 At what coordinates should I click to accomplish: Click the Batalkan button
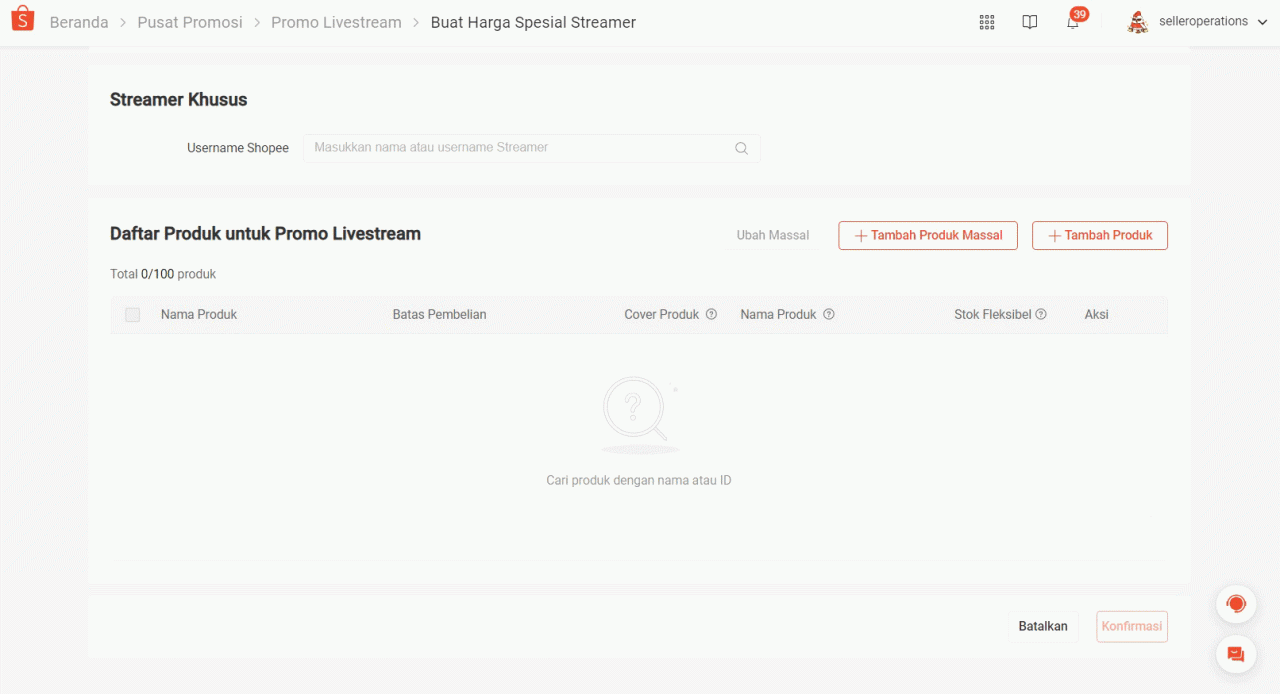coord(1042,626)
